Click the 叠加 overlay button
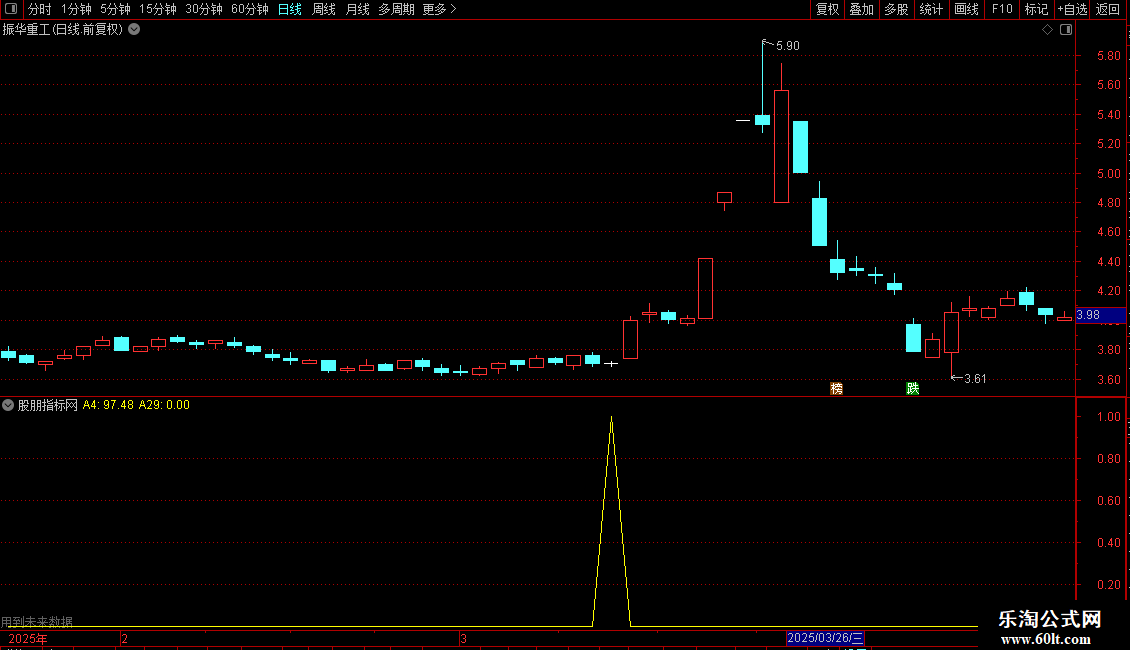 (x=861, y=9)
